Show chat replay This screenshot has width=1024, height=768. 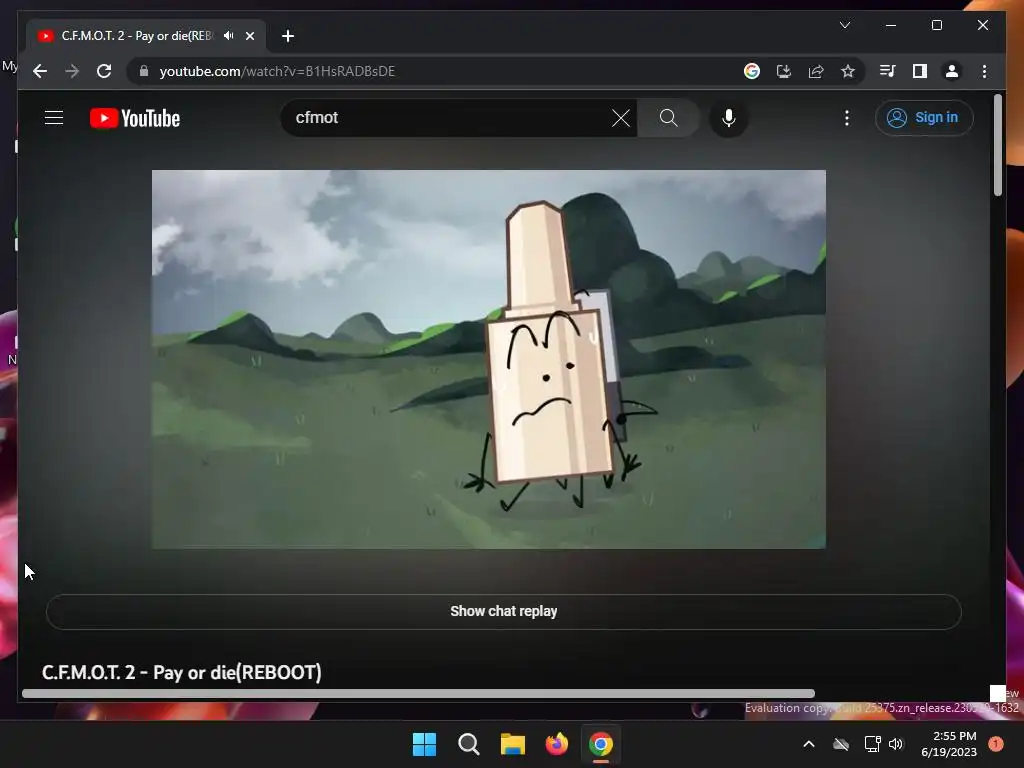coord(504,611)
